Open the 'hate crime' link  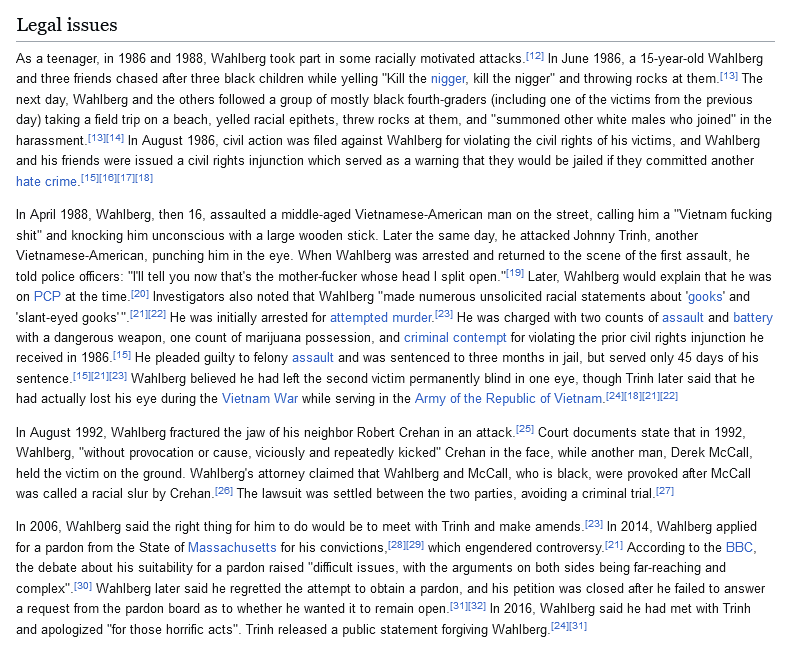click(45, 181)
